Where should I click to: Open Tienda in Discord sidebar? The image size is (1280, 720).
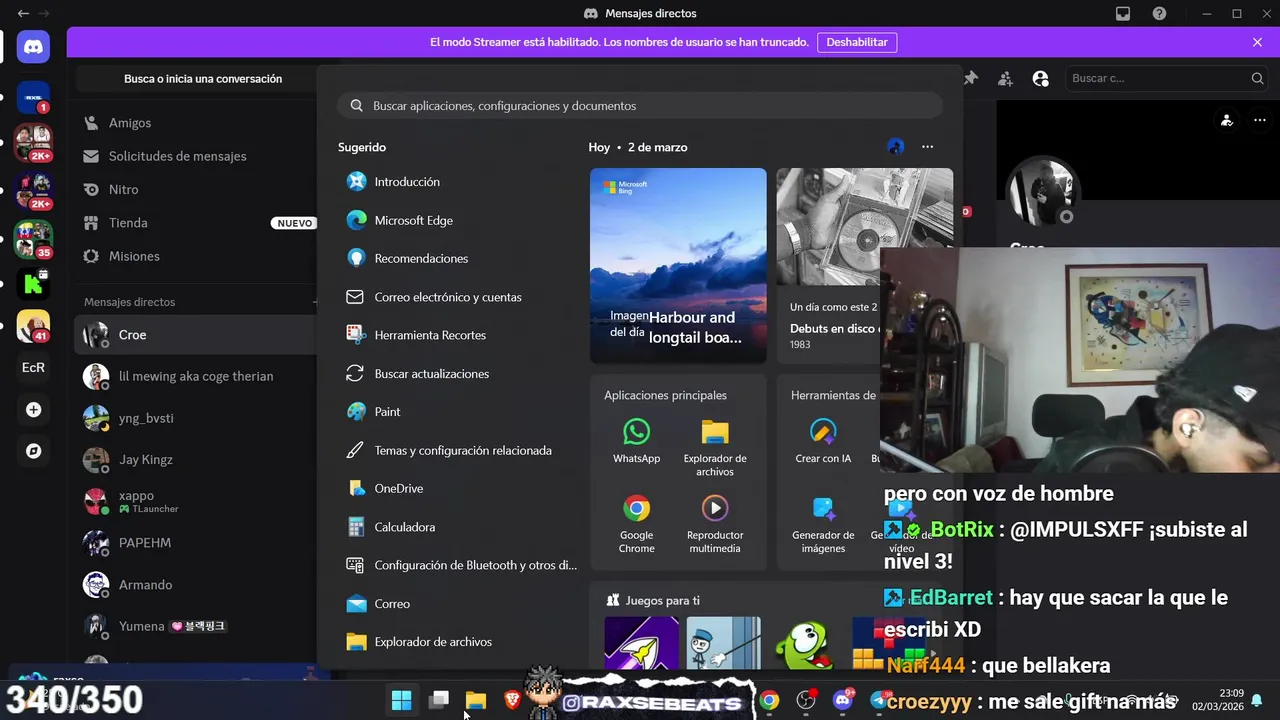click(x=195, y=223)
